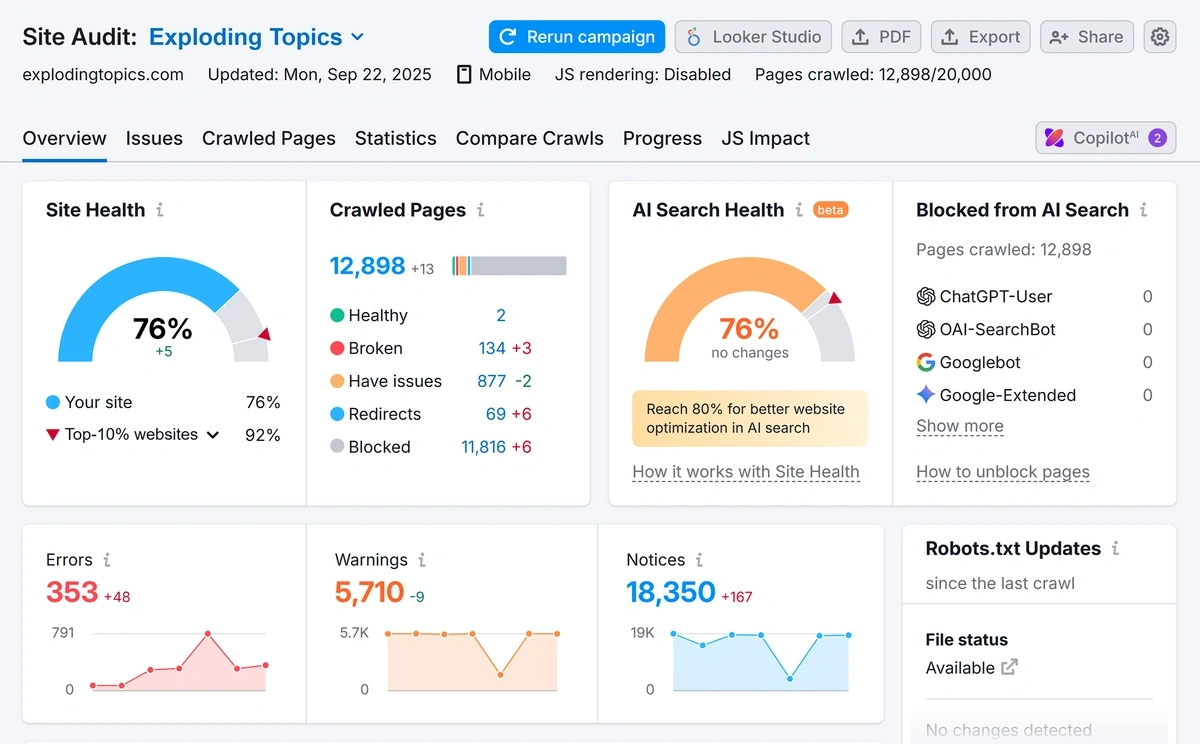The width and height of the screenshot is (1200, 744).
Task: Switch to the Issues tab
Action: click(x=154, y=139)
